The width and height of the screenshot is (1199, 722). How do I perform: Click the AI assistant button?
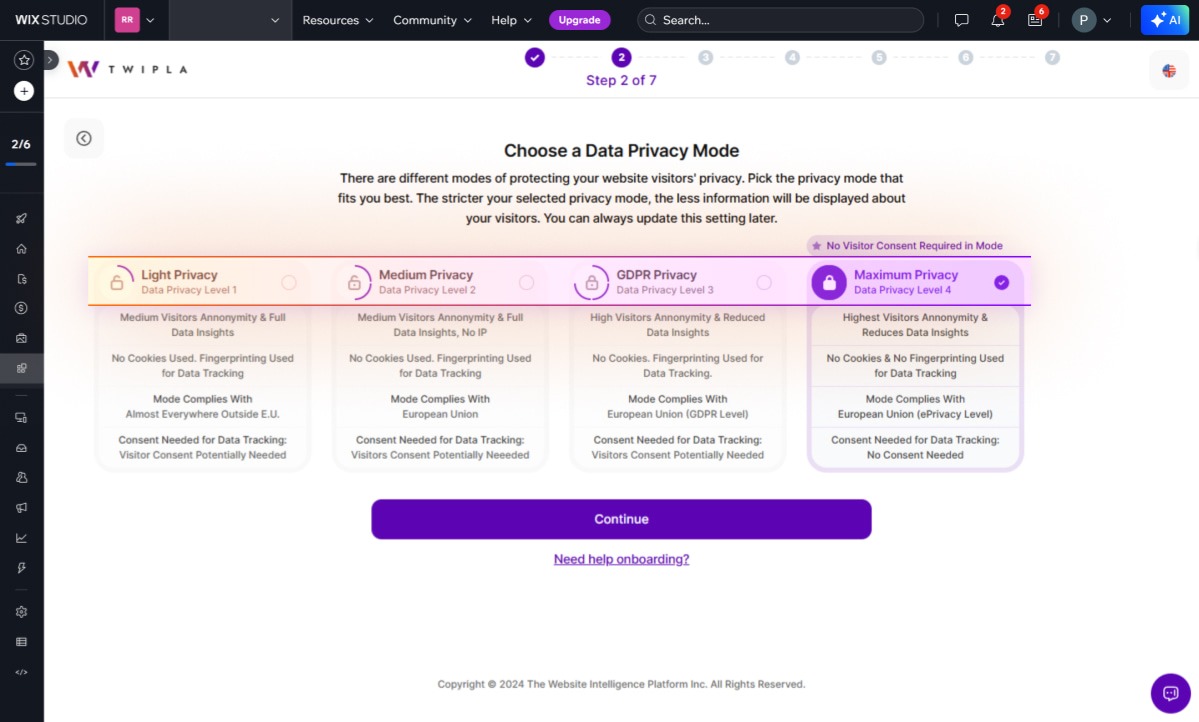[1165, 20]
